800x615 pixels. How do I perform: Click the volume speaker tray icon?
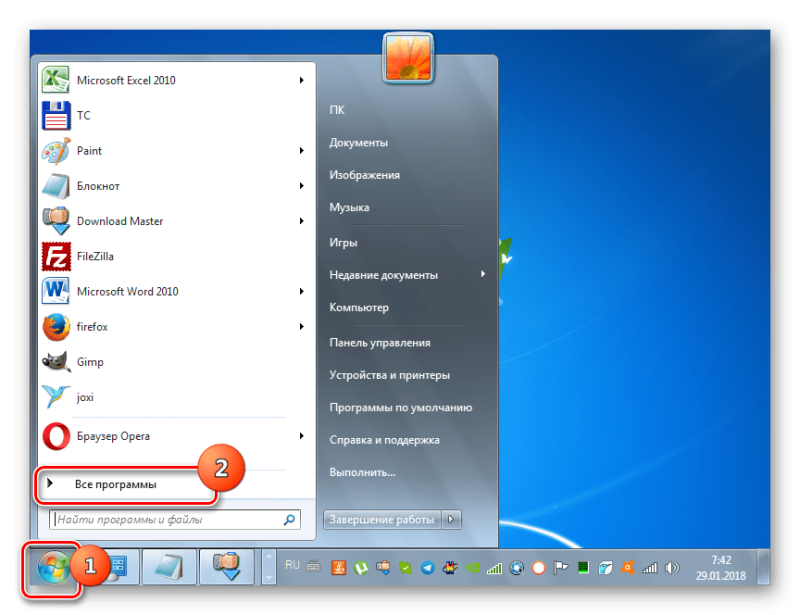point(672,568)
